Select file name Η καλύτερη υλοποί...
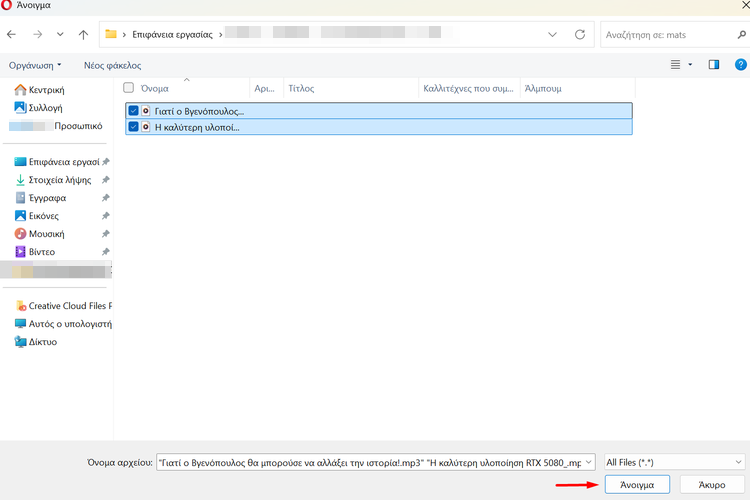This screenshot has height=500, width=750. pos(197,127)
